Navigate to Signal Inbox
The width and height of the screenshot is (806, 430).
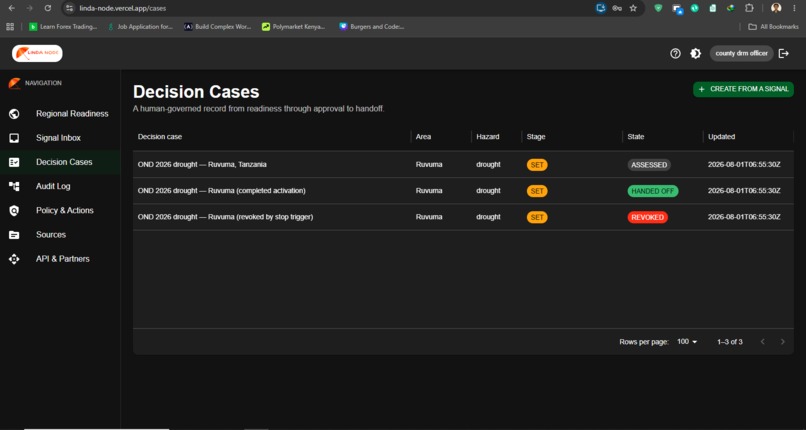(x=58, y=138)
